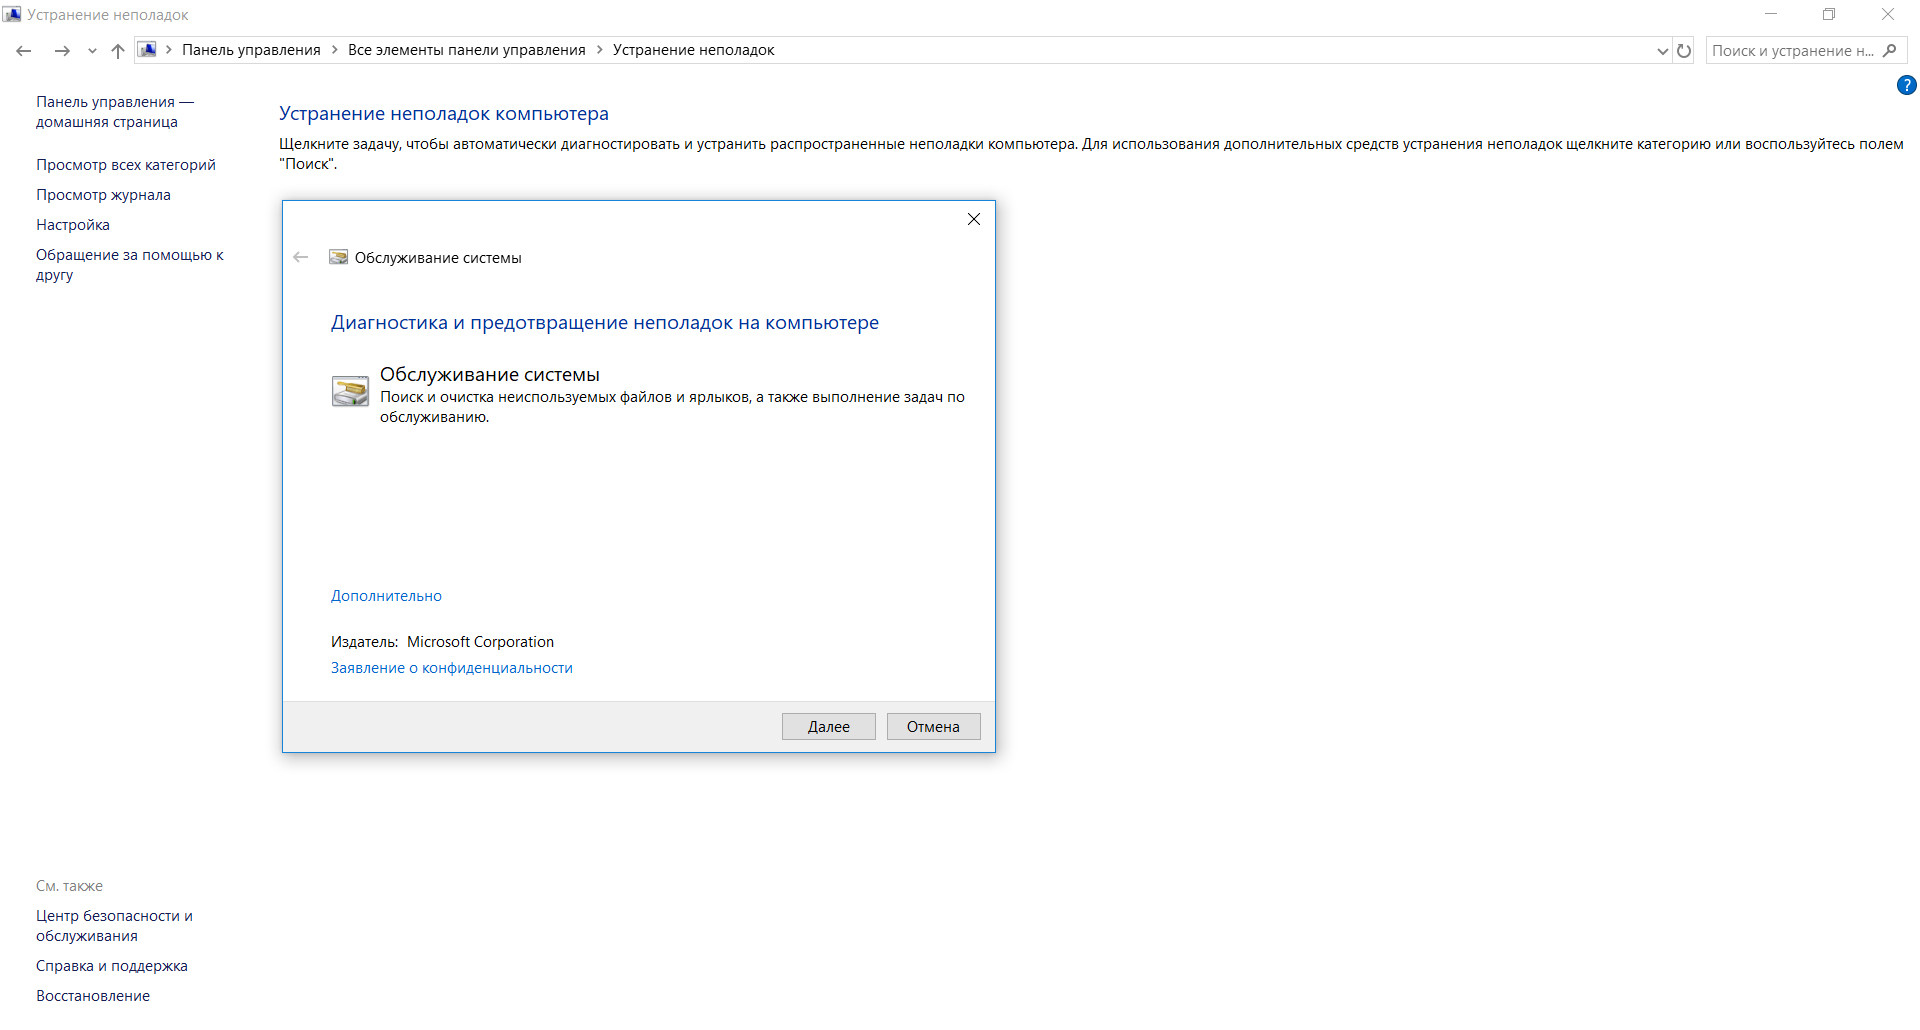Expand chevron after 'Панель управления' breadcrumb
Viewport: 1920px width, 1030px height.
pos(334,50)
